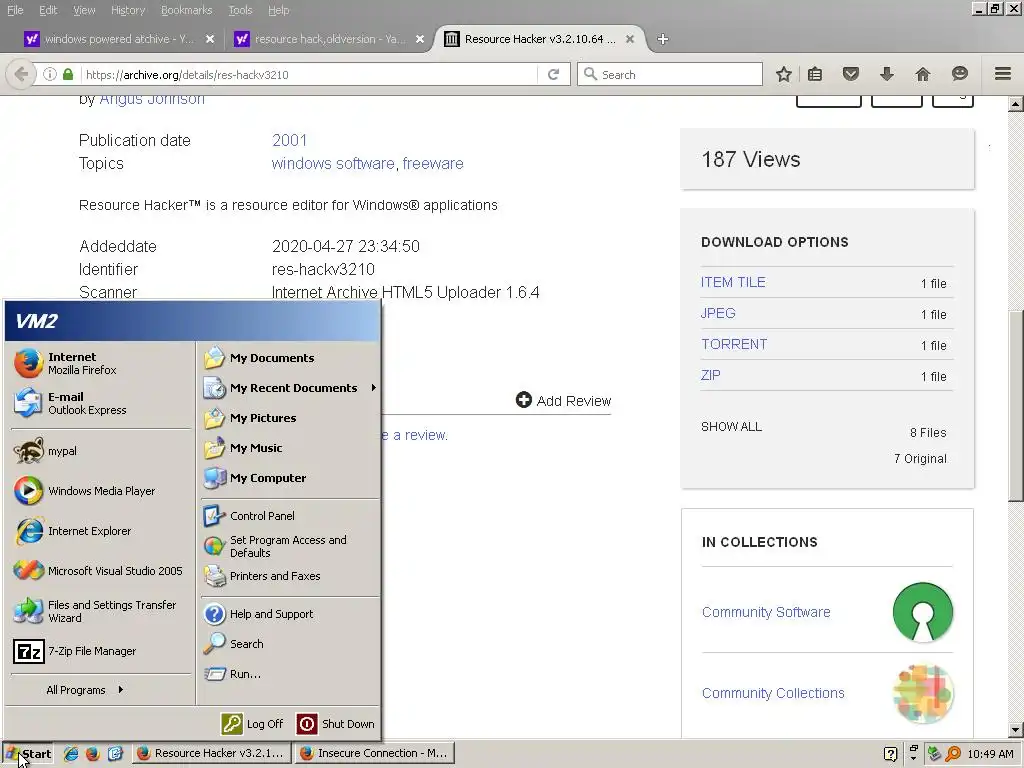Open 7-Zip File Manager

pos(101,651)
